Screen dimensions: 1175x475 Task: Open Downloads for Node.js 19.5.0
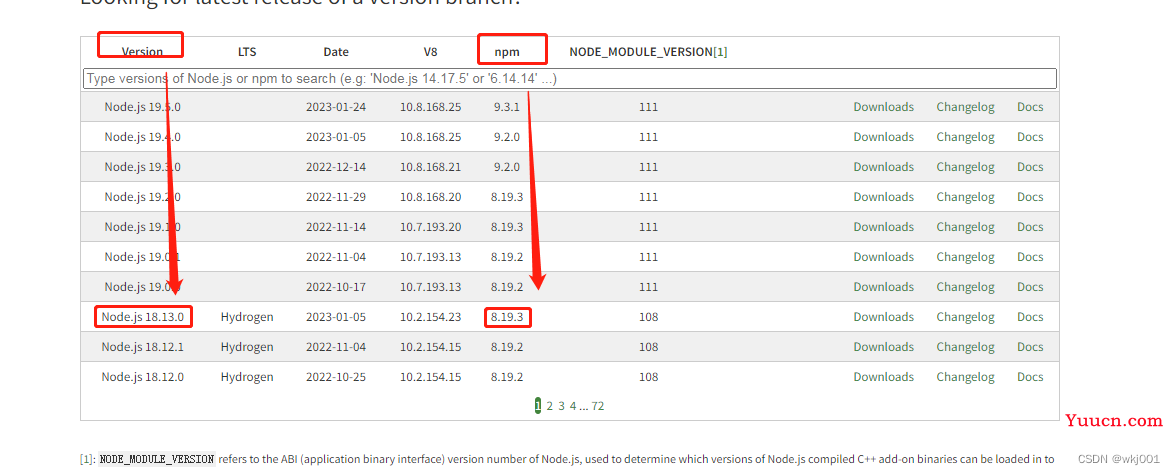(883, 107)
